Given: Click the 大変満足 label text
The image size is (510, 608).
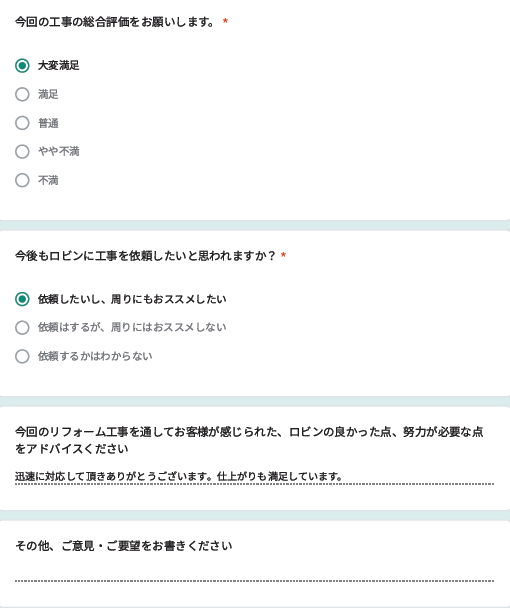Looking at the screenshot, I should tap(59, 66).
